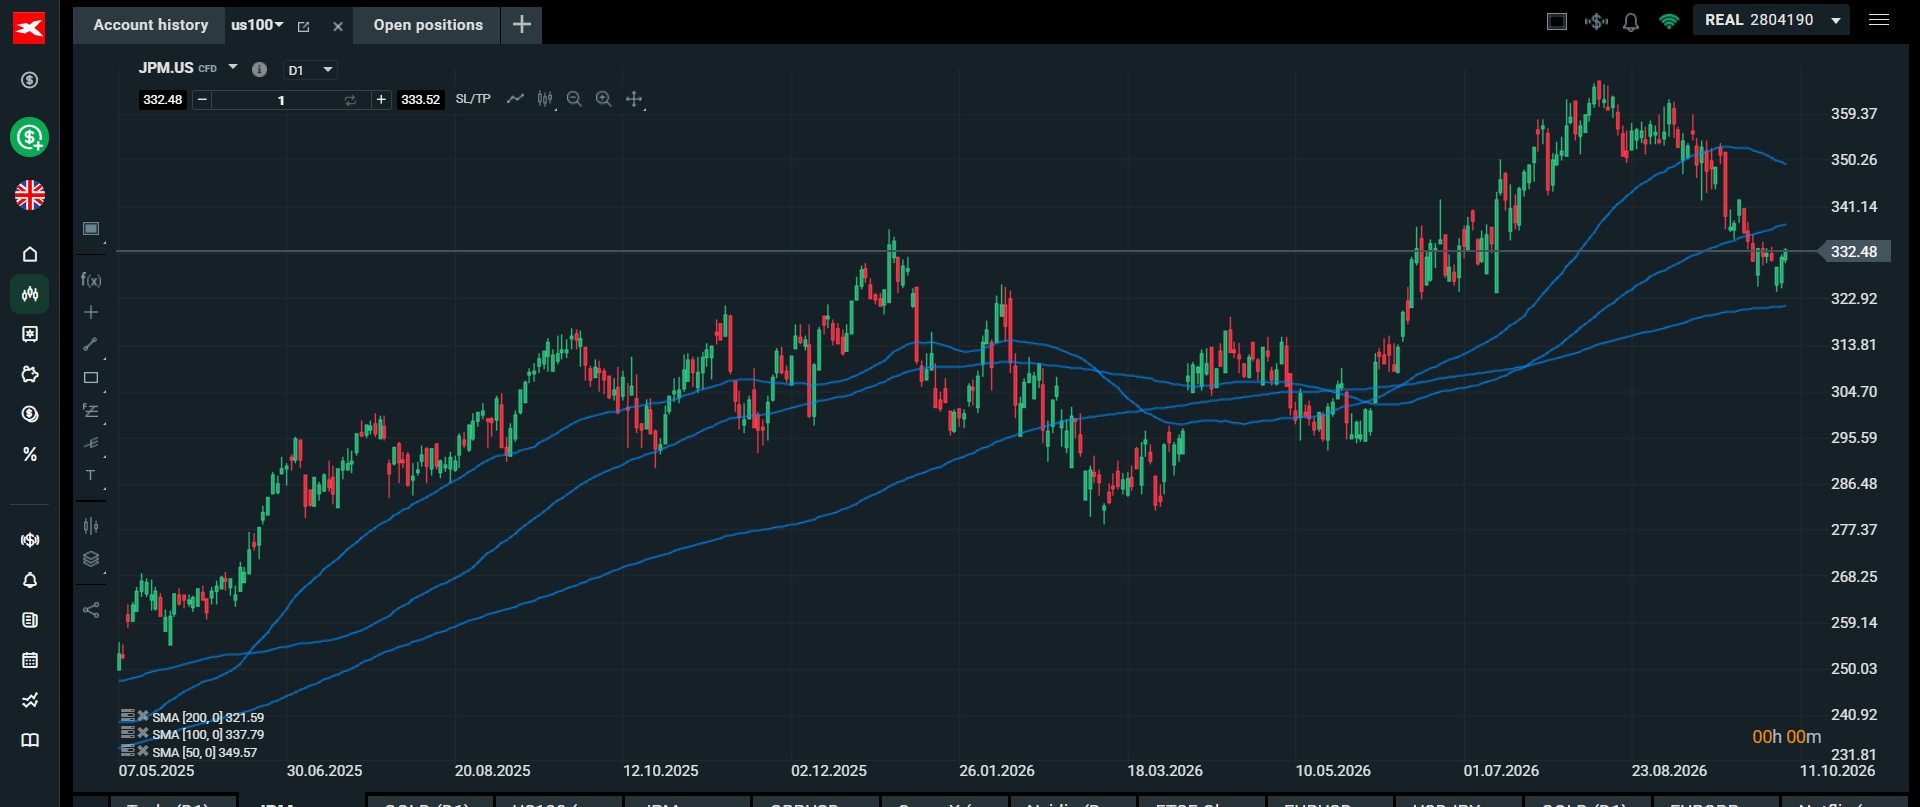Screen dimensions: 1920x807
Task: Open the D1 timeframe dropdown
Action: (x=312, y=70)
